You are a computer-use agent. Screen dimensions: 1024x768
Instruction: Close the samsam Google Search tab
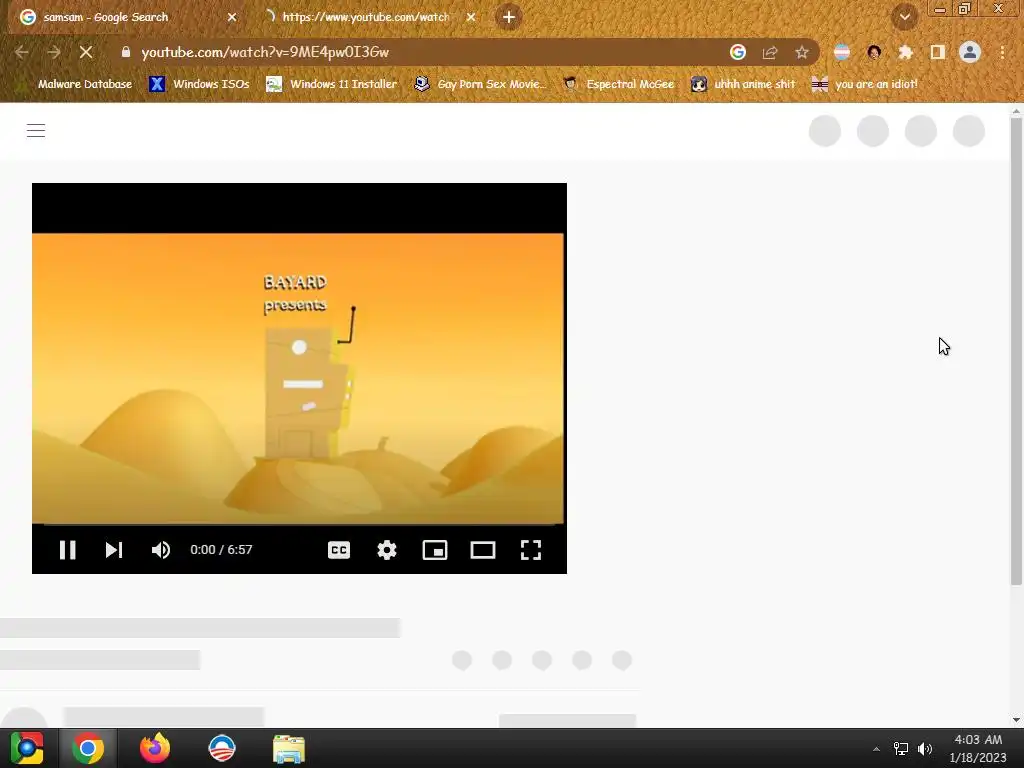click(232, 17)
